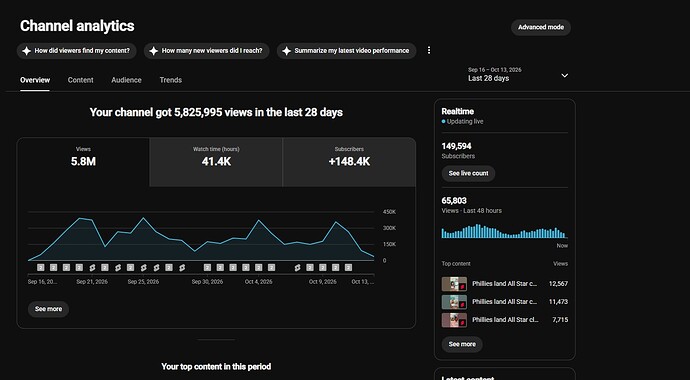Open thumbnail of Phillies video with 7,715 views
The height and width of the screenshot is (380, 690).
point(454,320)
